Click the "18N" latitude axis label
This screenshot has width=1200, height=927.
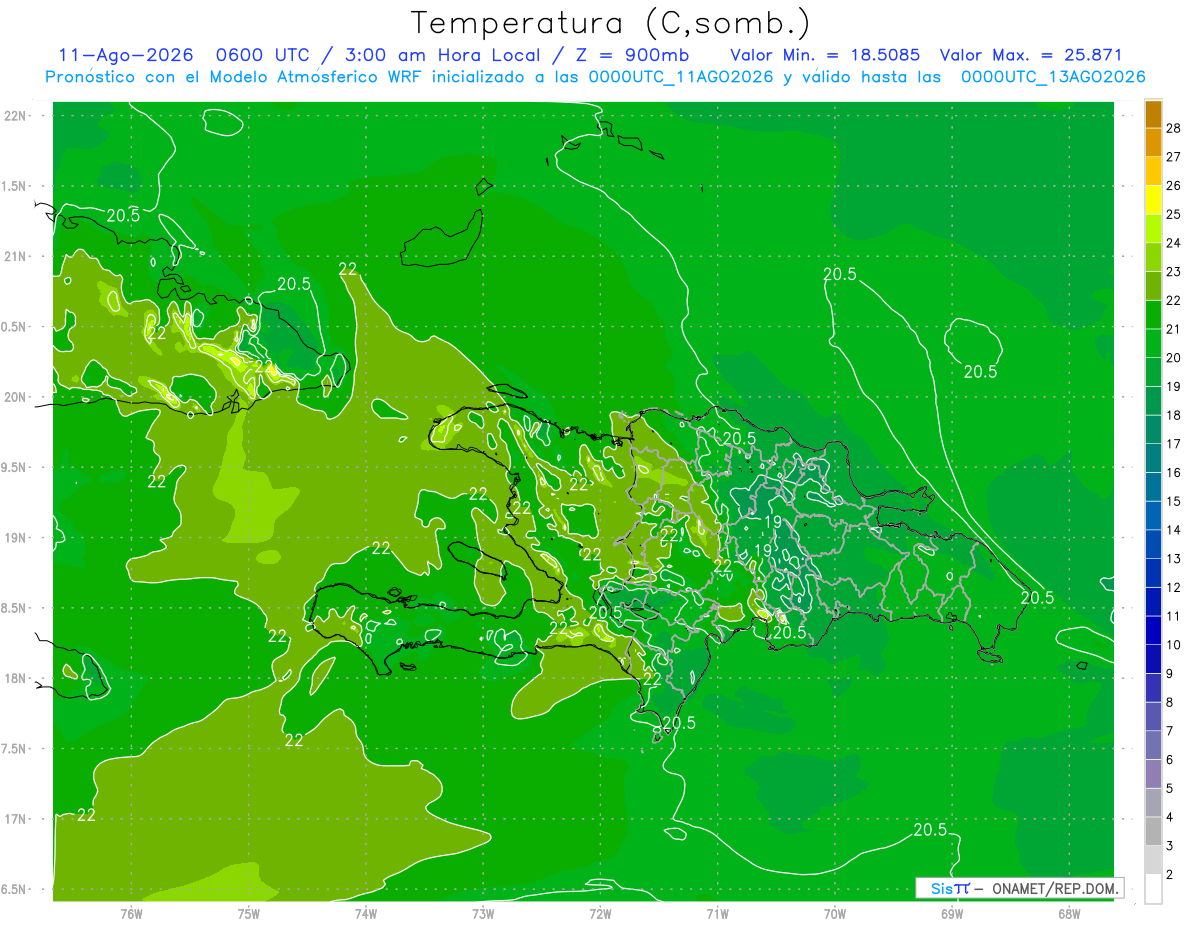pyautogui.click(x=17, y=678)
